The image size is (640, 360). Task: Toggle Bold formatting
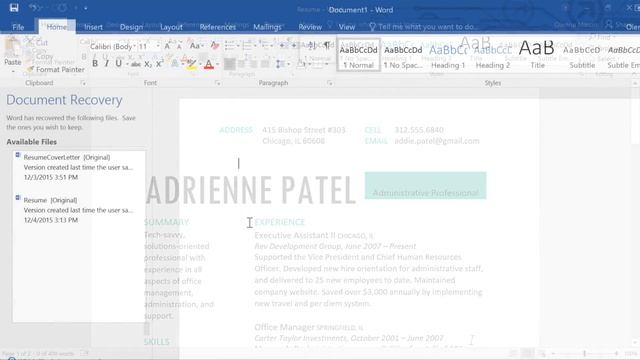[95, 64]
